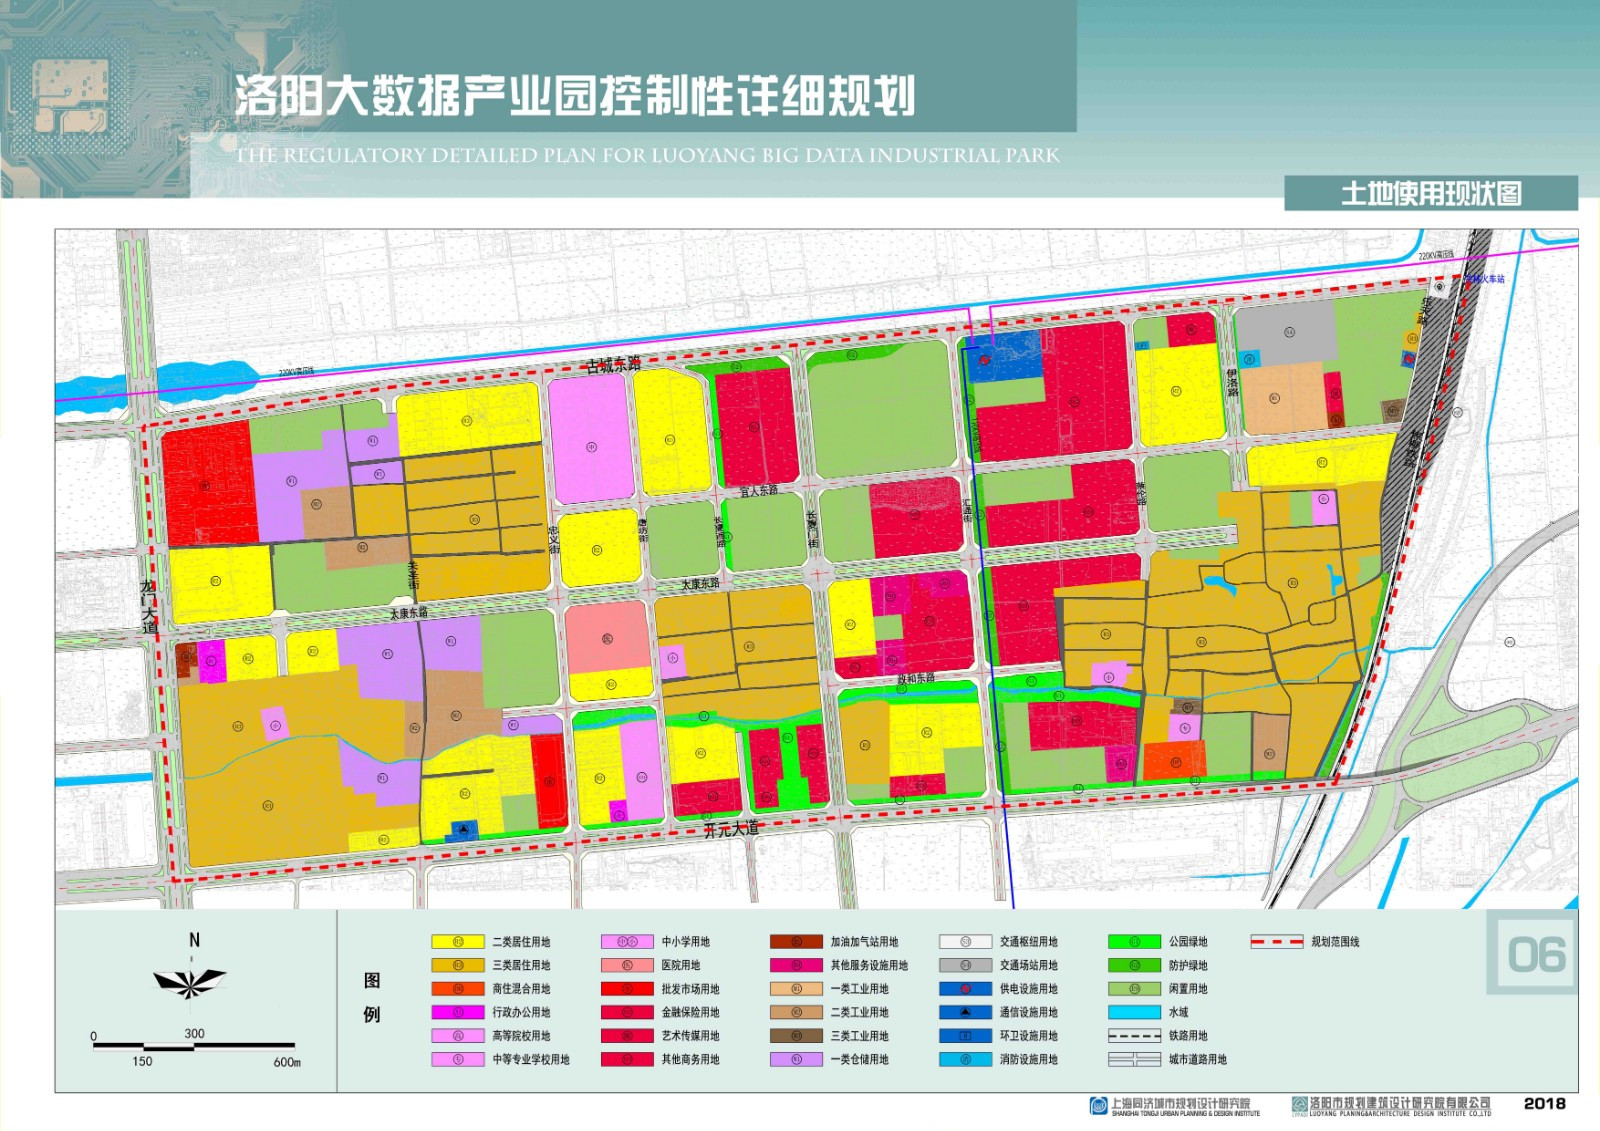Click the 规划范围线 red dashed symbol

point(1277,942)
